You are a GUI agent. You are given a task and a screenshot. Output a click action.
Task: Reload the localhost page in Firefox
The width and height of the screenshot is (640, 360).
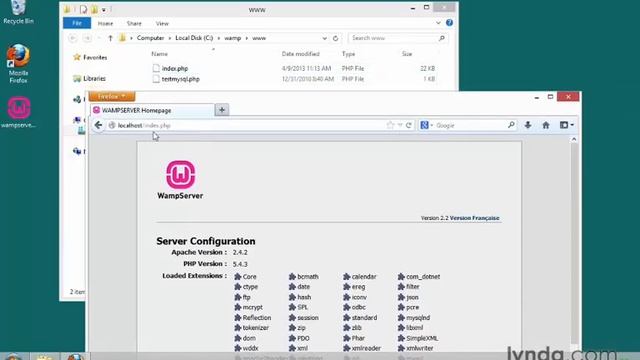click(409, 125)
